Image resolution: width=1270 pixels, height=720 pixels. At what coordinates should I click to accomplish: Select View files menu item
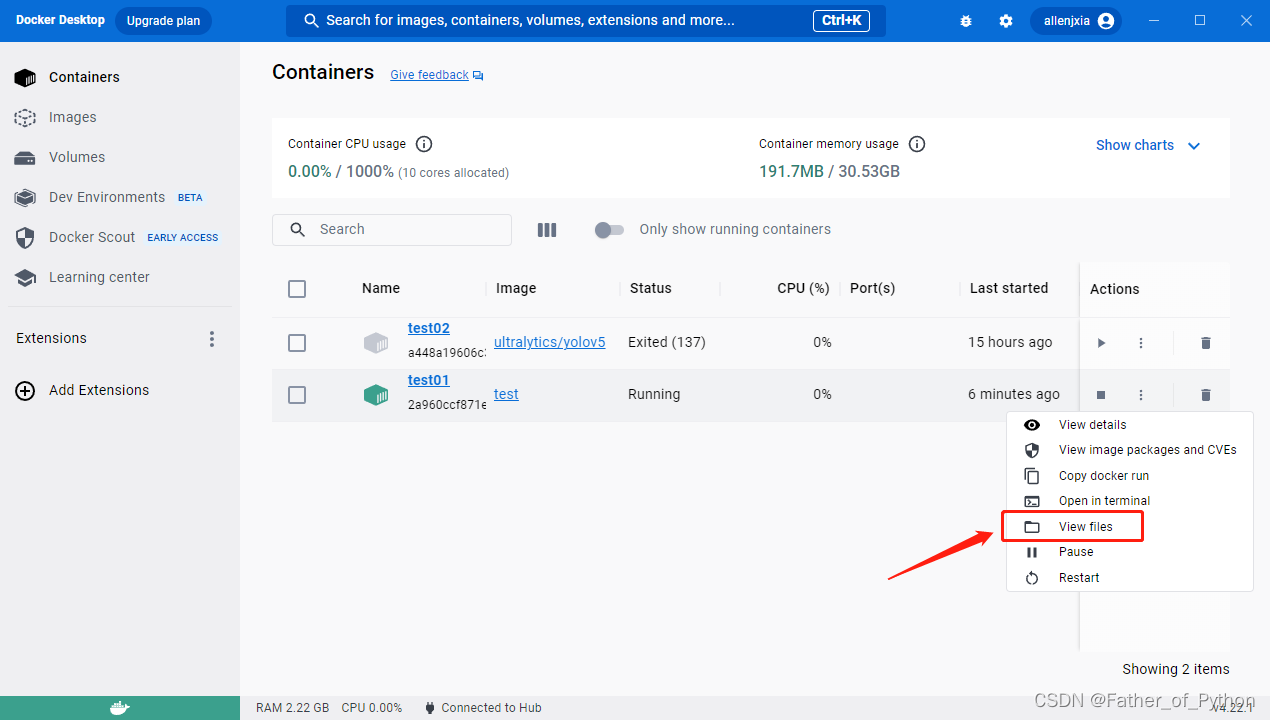coord(1129,527)
